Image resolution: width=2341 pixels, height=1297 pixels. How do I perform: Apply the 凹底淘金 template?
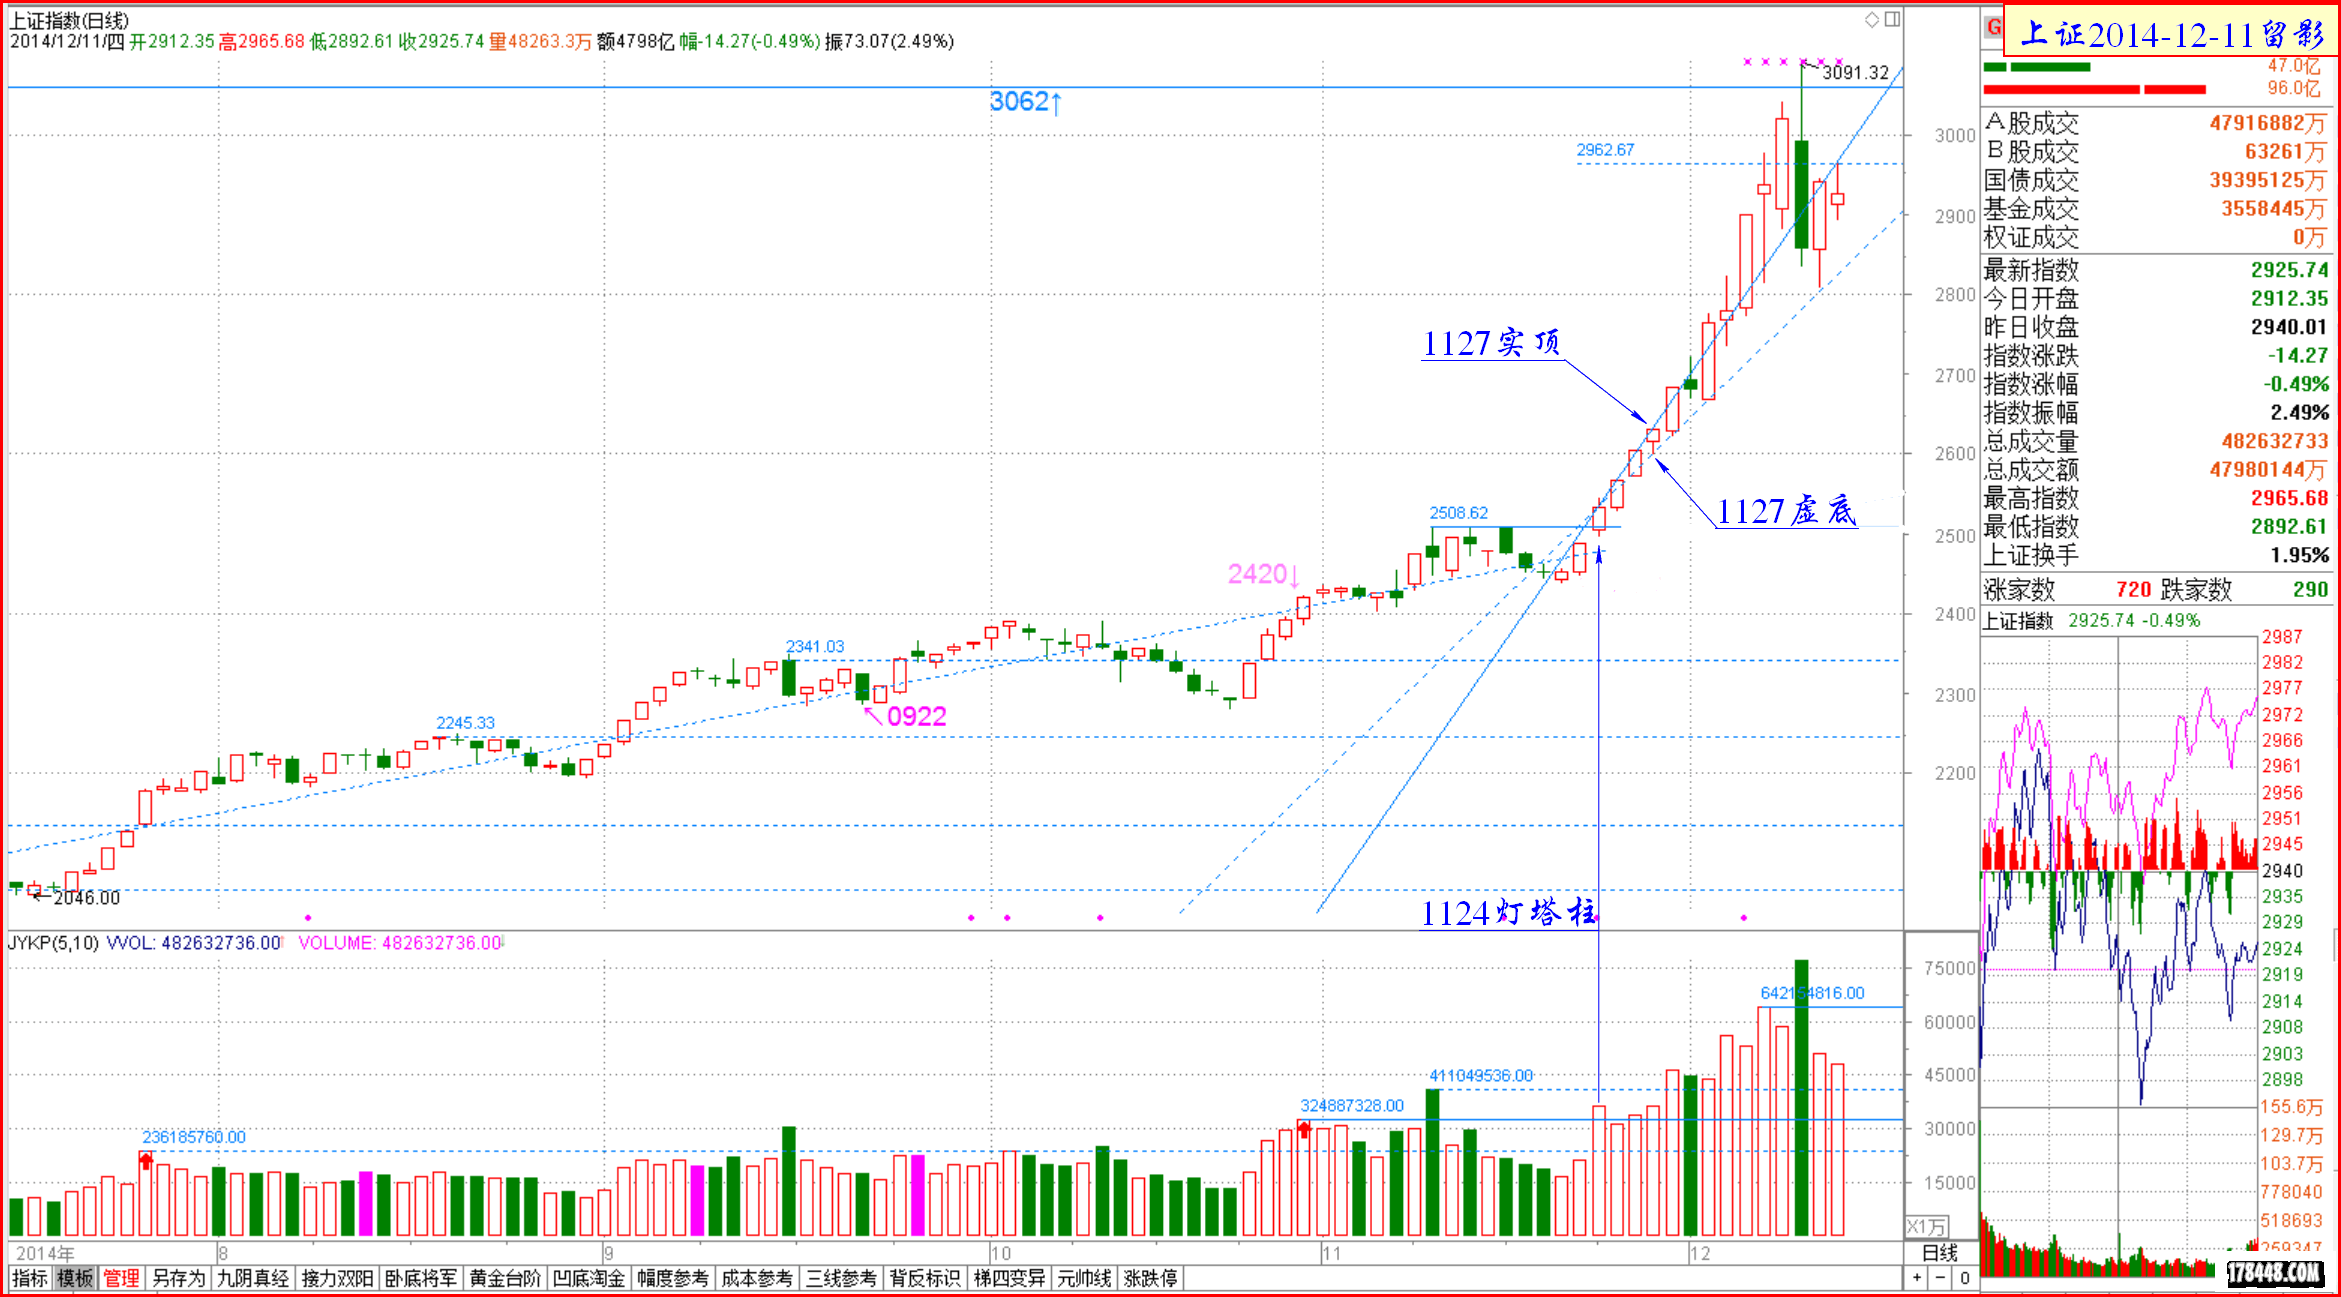coord(589,1278)
